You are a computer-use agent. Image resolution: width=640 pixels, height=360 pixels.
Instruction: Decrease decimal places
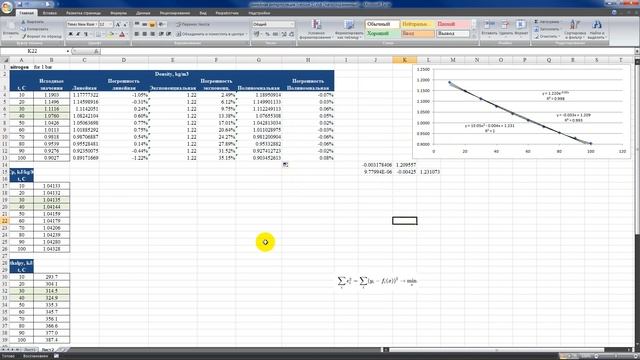pos(291,34)
